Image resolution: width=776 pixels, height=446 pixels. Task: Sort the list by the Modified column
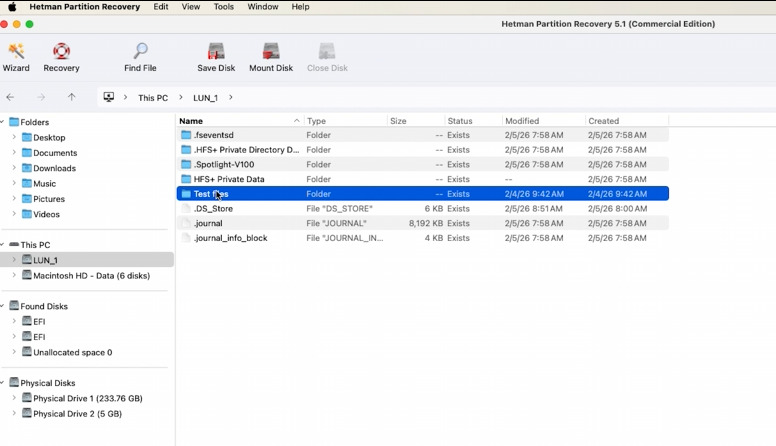click(543, 121)
